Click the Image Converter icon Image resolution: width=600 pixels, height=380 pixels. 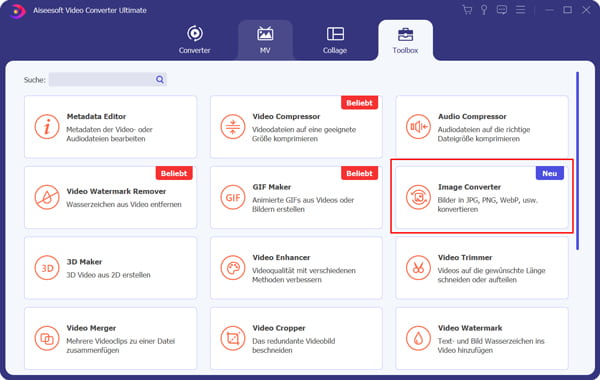(x=418, y=197)
